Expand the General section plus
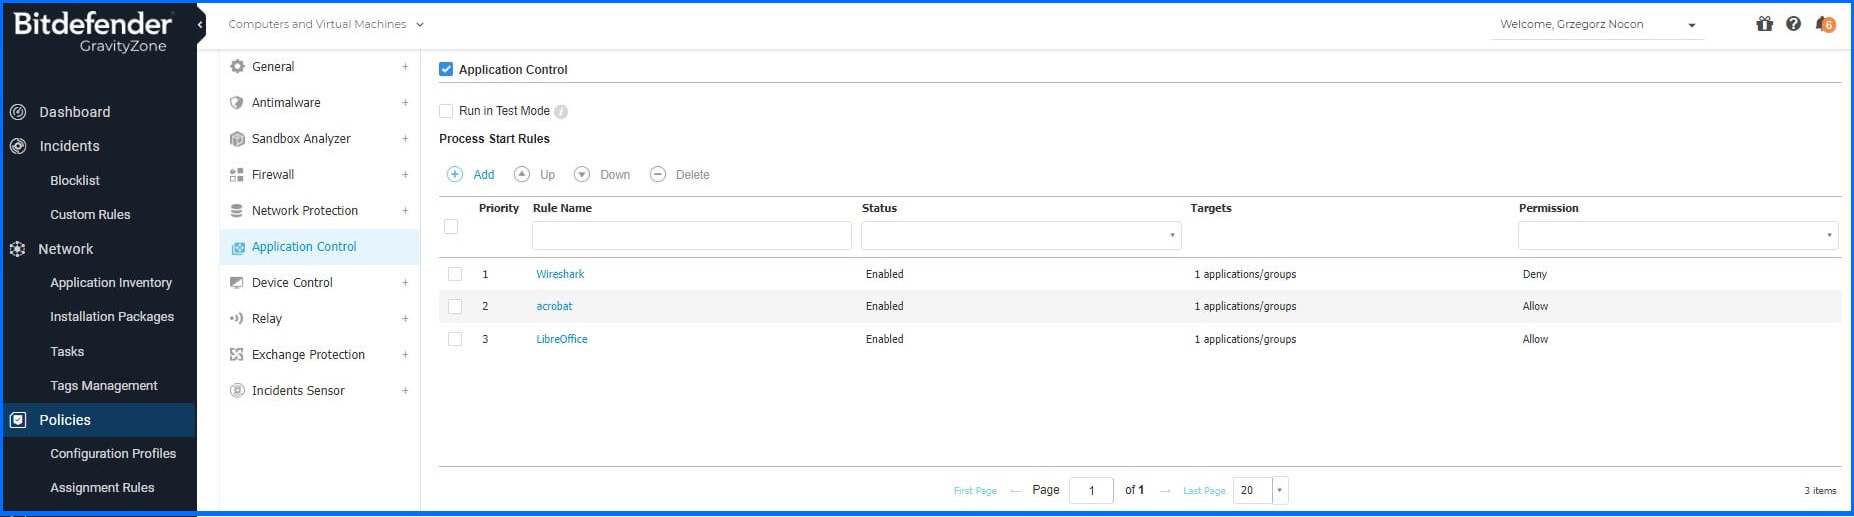 [405, 66]
